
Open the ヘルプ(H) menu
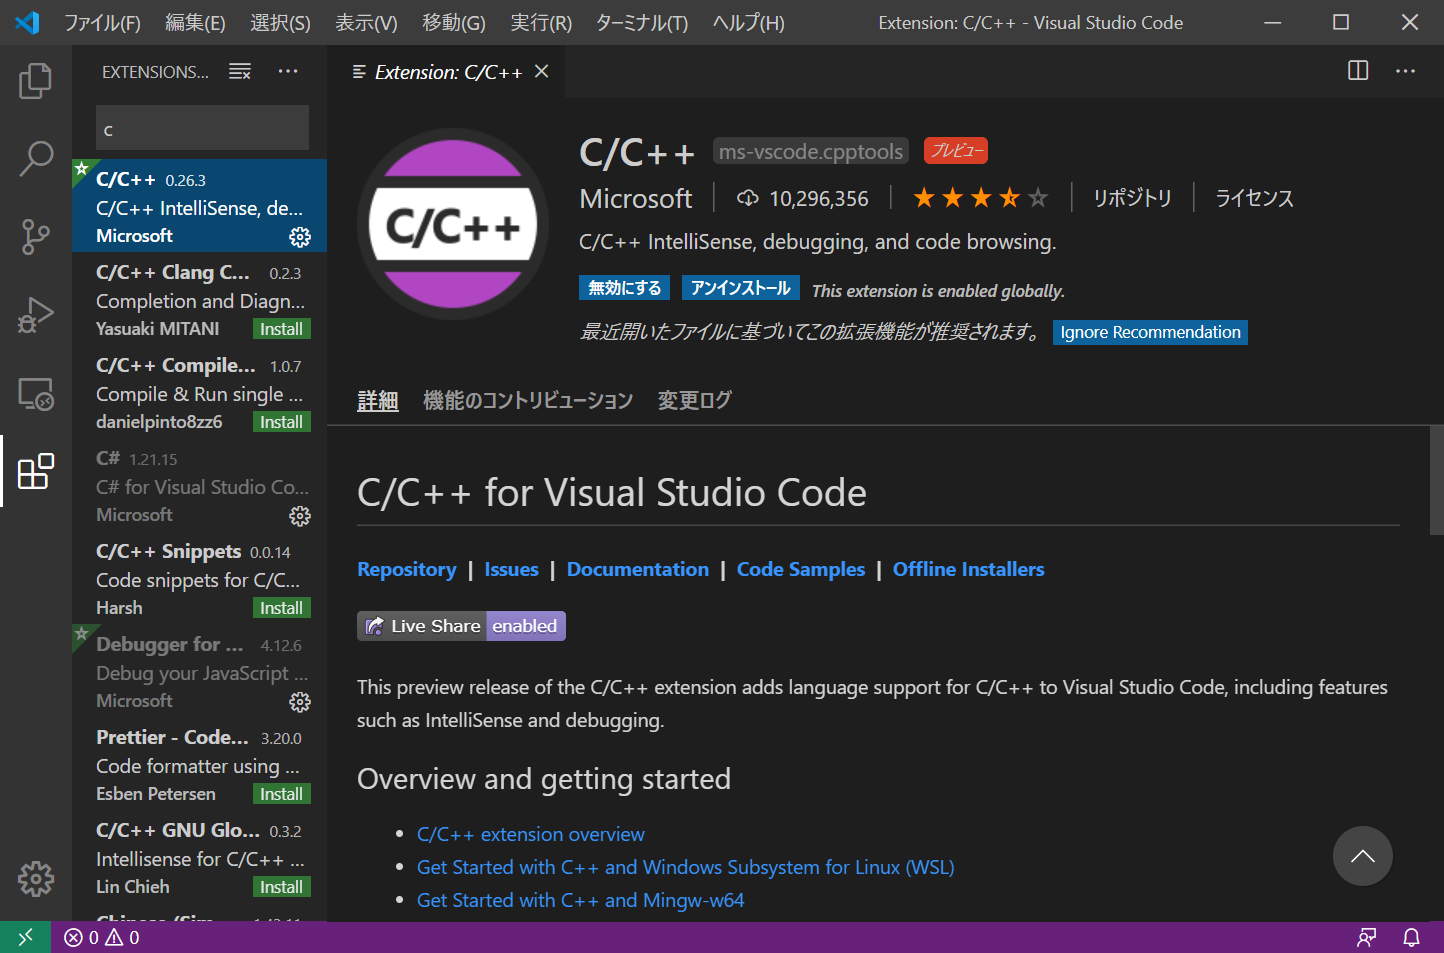pyautogui.click(x=748, y=22)
